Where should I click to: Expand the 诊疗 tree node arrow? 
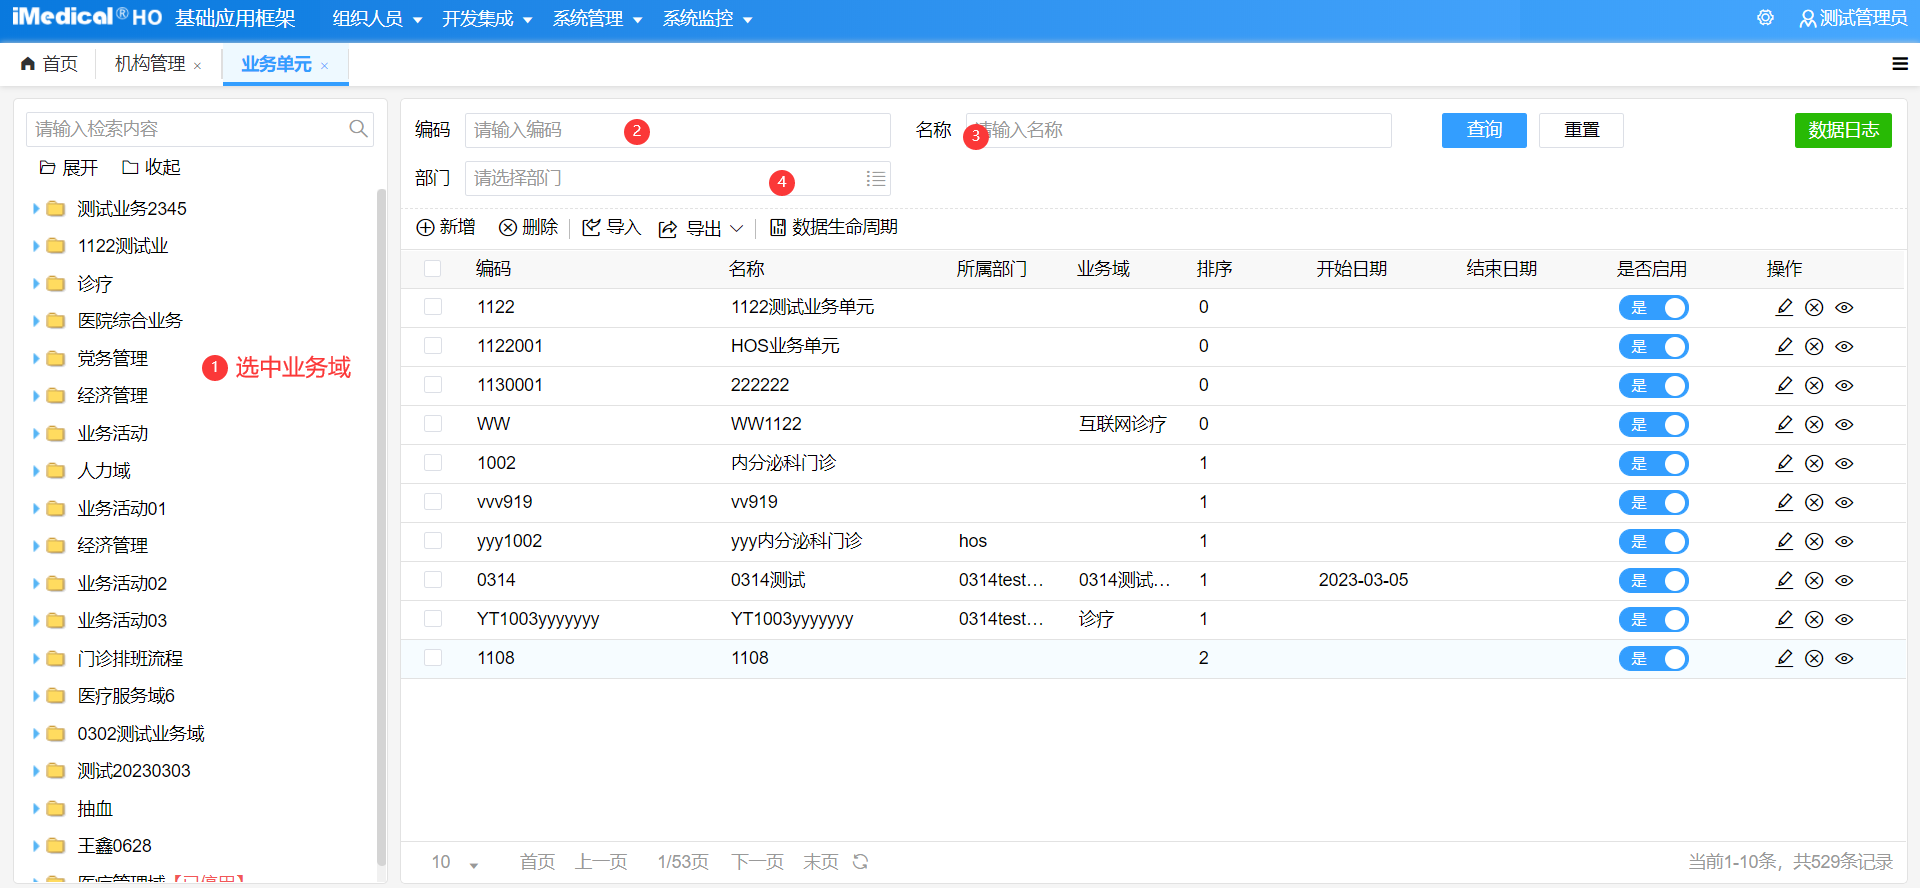pos(36,284)
